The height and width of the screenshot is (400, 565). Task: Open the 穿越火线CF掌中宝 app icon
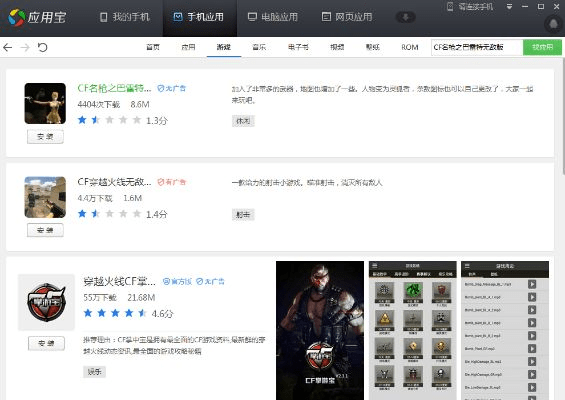tap(46, 302)
